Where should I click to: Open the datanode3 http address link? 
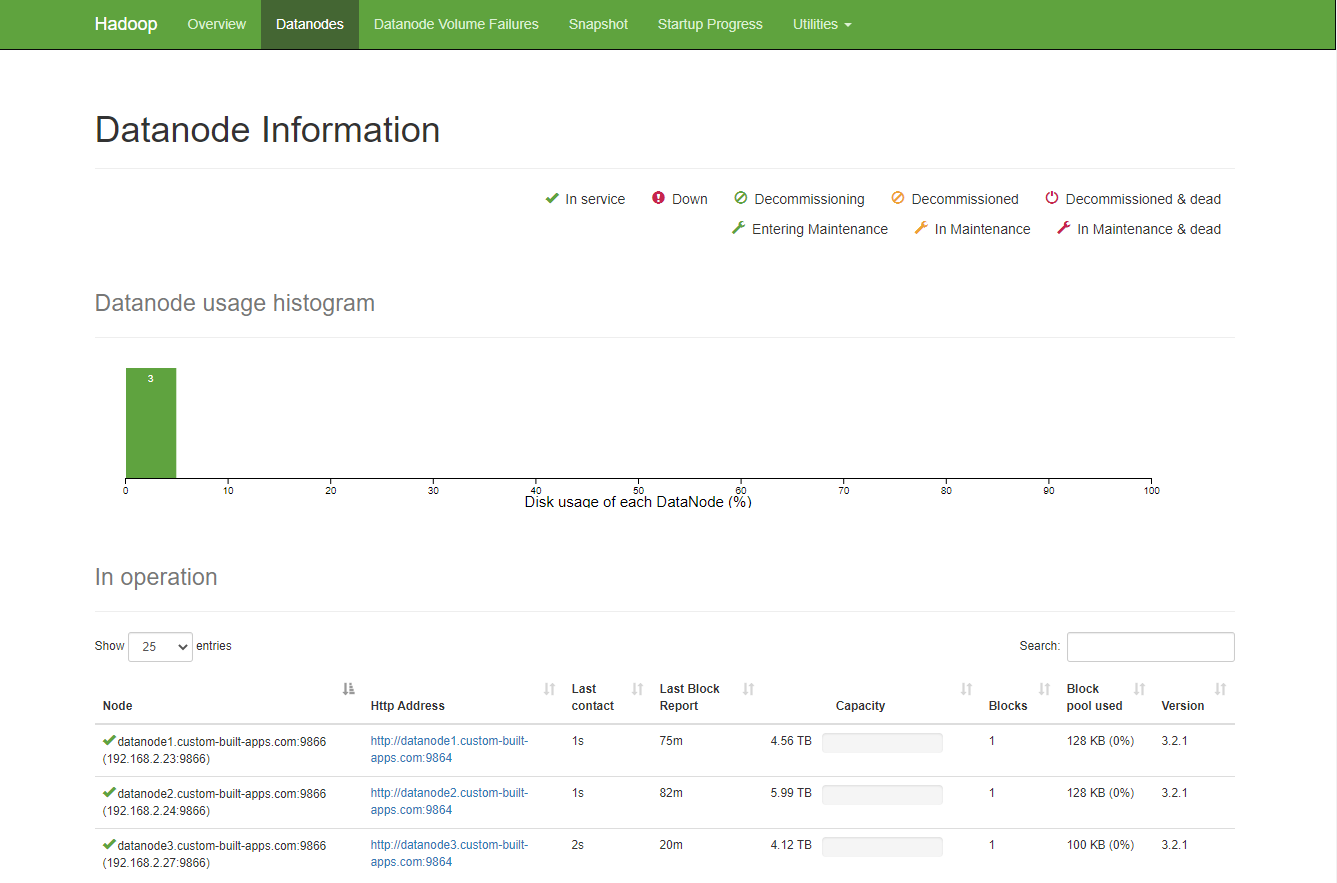[x=449, y=853]
